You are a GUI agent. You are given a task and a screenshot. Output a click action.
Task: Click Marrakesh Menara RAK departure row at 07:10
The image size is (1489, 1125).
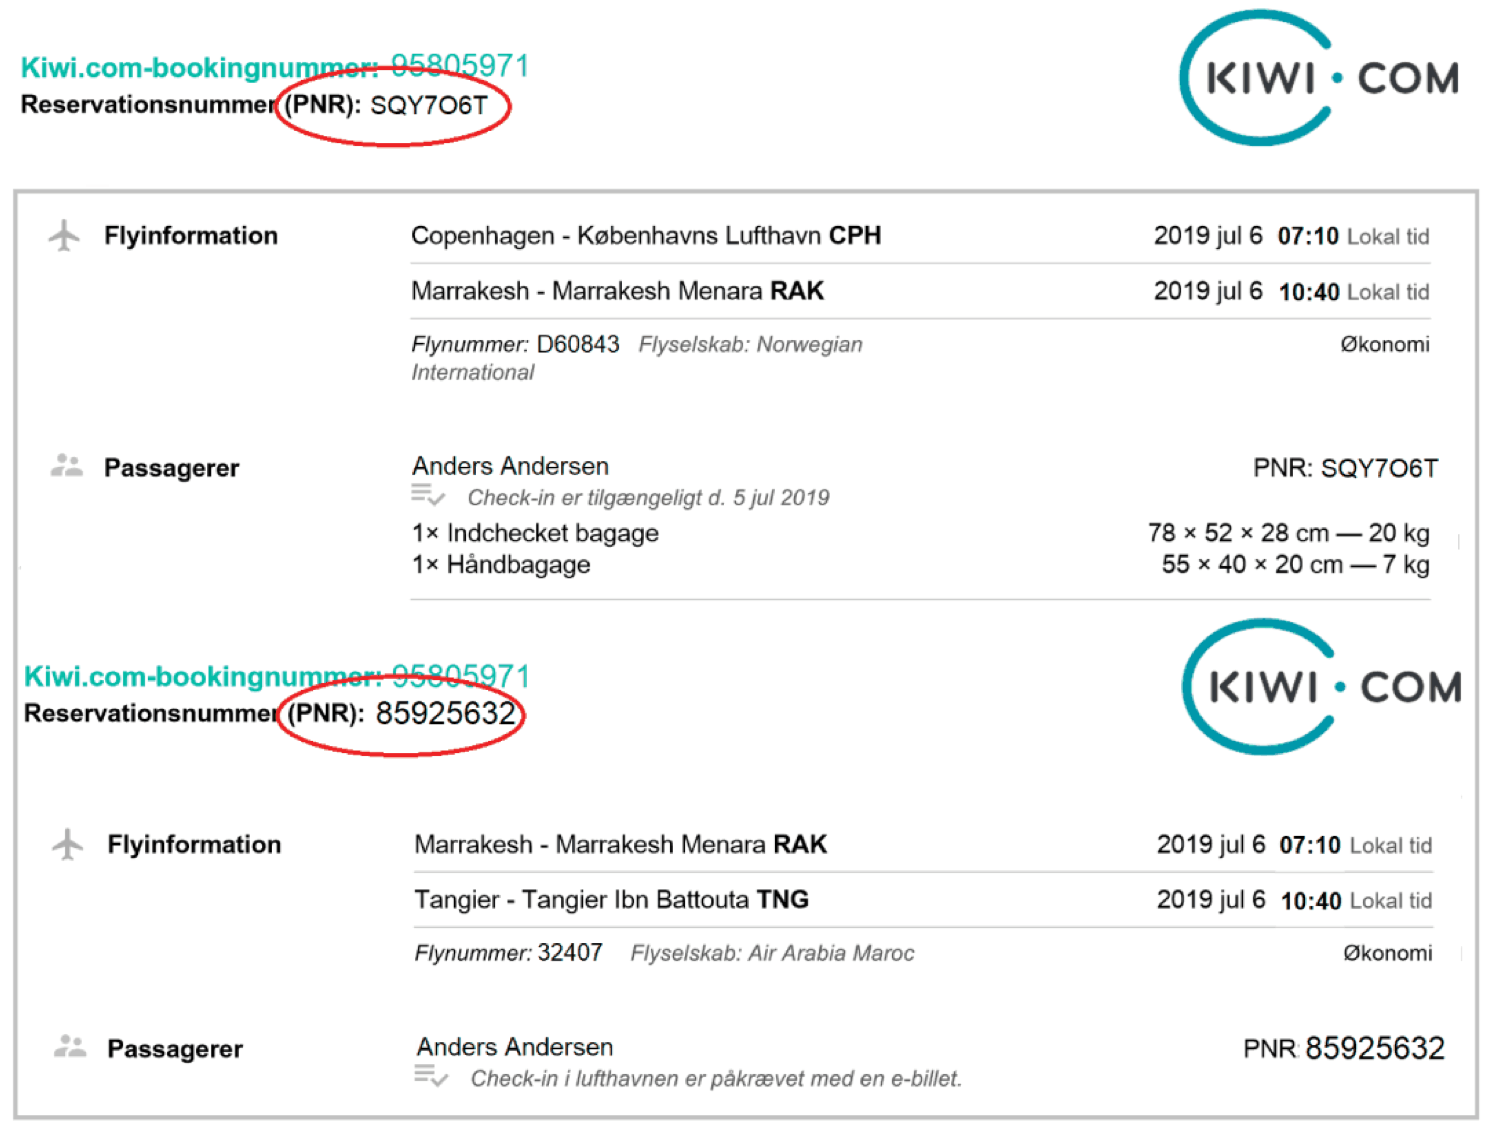(x=923, y=845)
